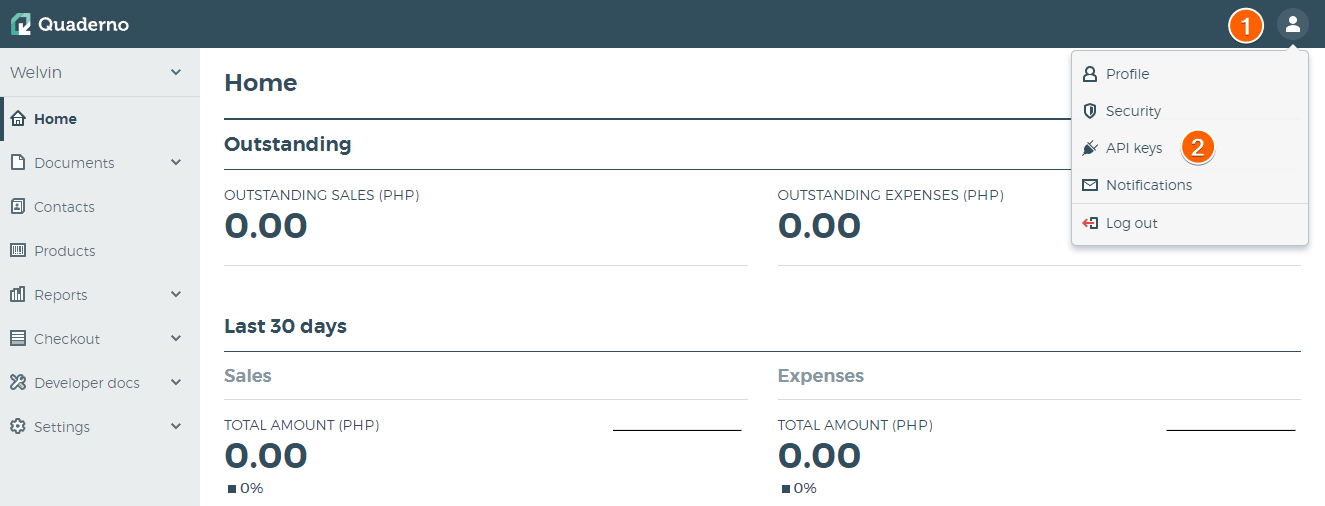The image size is (1325, 506).
Task: Open Notifications from the user menu
Action: (x=1148, y=185)
